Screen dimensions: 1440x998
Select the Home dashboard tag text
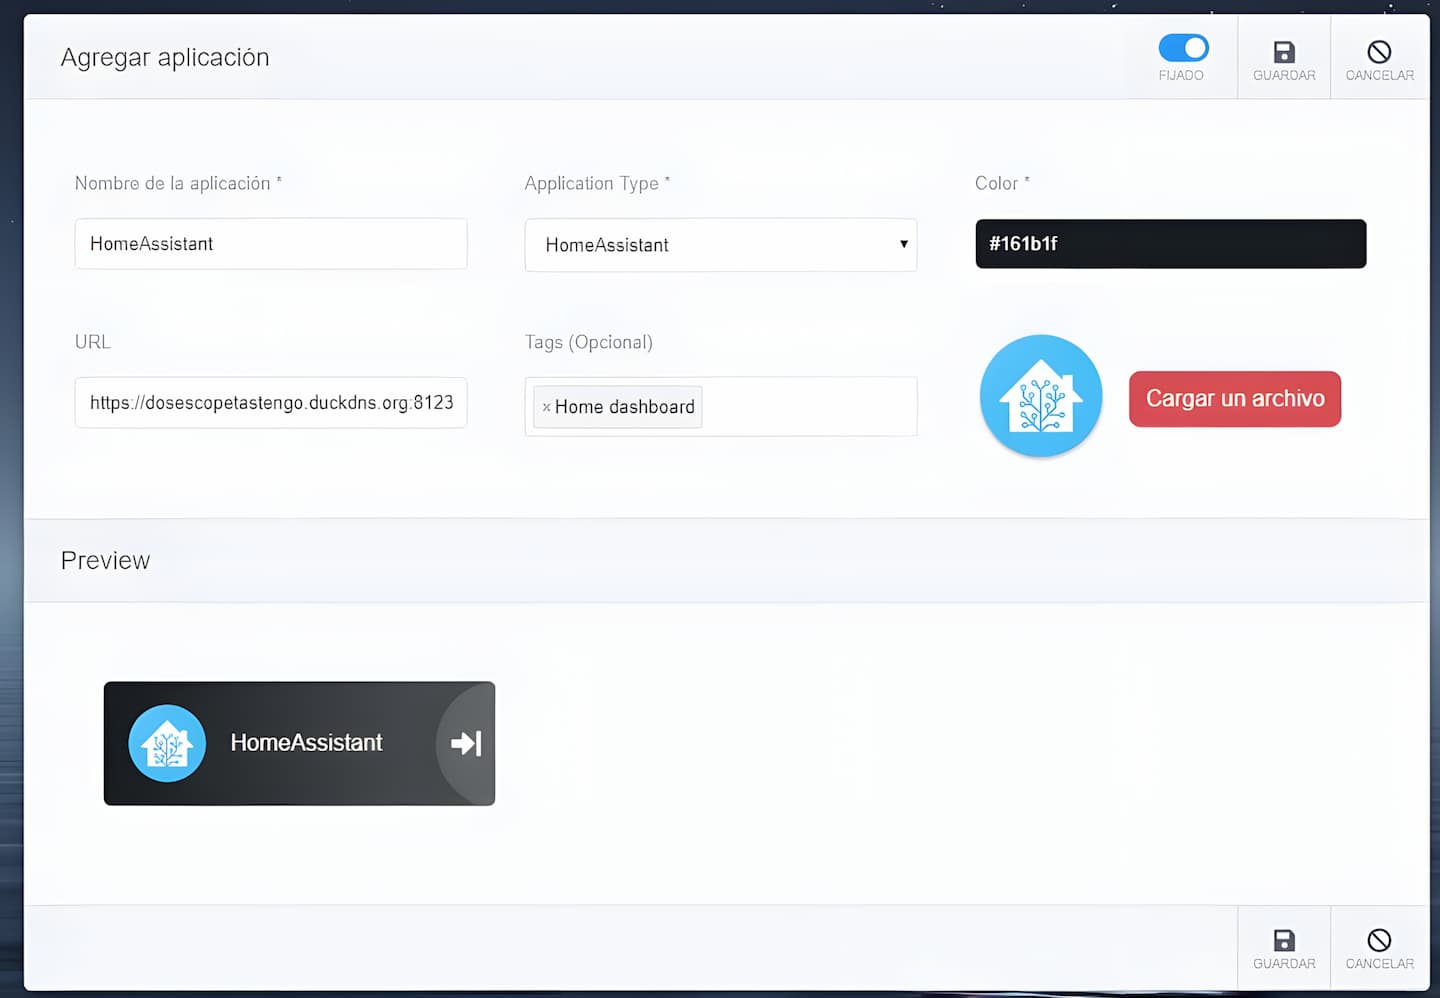pyautogui.click(x=625, y=407)
